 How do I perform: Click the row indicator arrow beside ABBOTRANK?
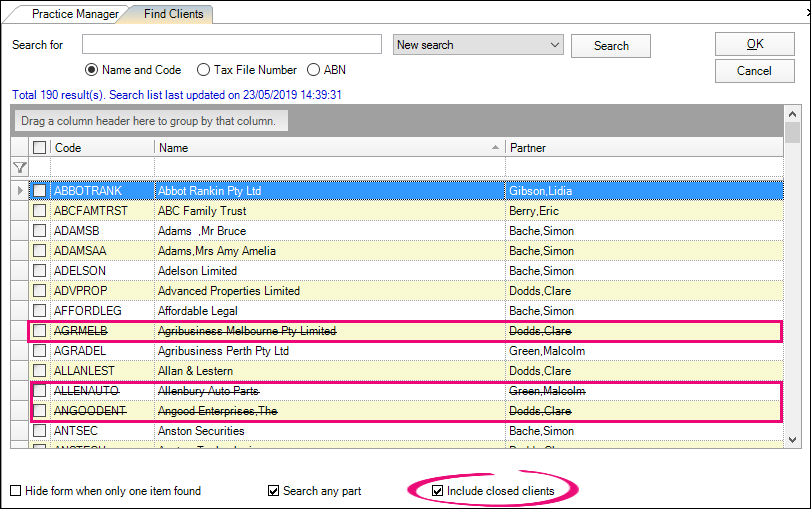19,190
